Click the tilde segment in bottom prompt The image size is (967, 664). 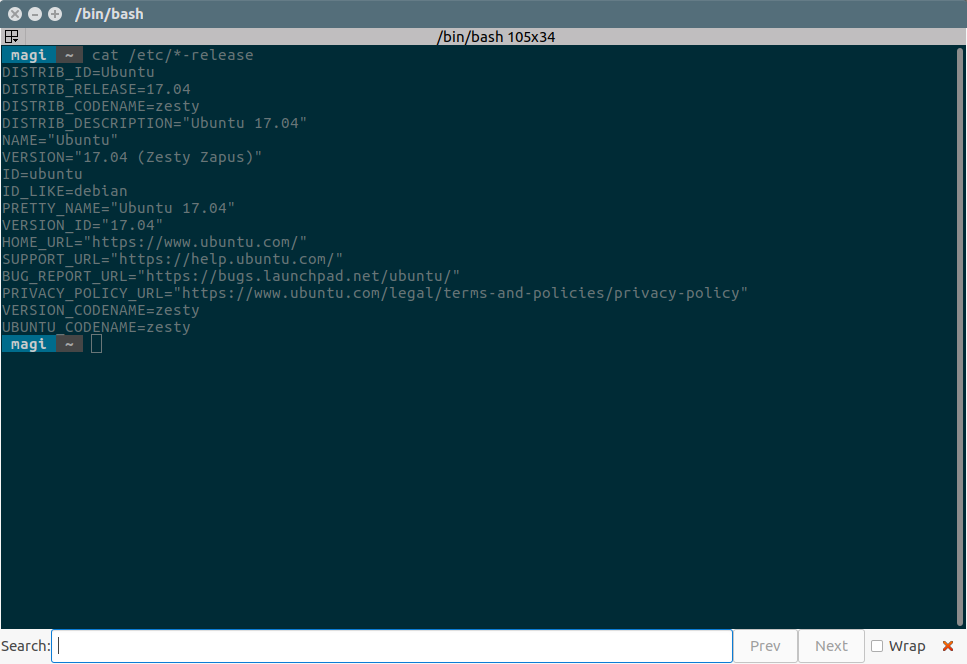click(x=69, y=344)
